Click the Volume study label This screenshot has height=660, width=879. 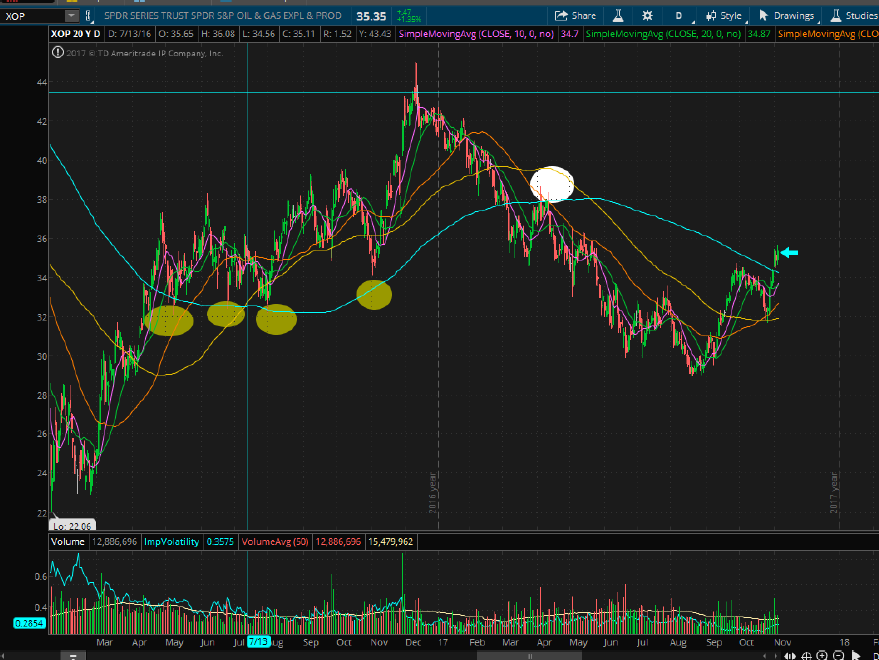click(x=68, y=542)
